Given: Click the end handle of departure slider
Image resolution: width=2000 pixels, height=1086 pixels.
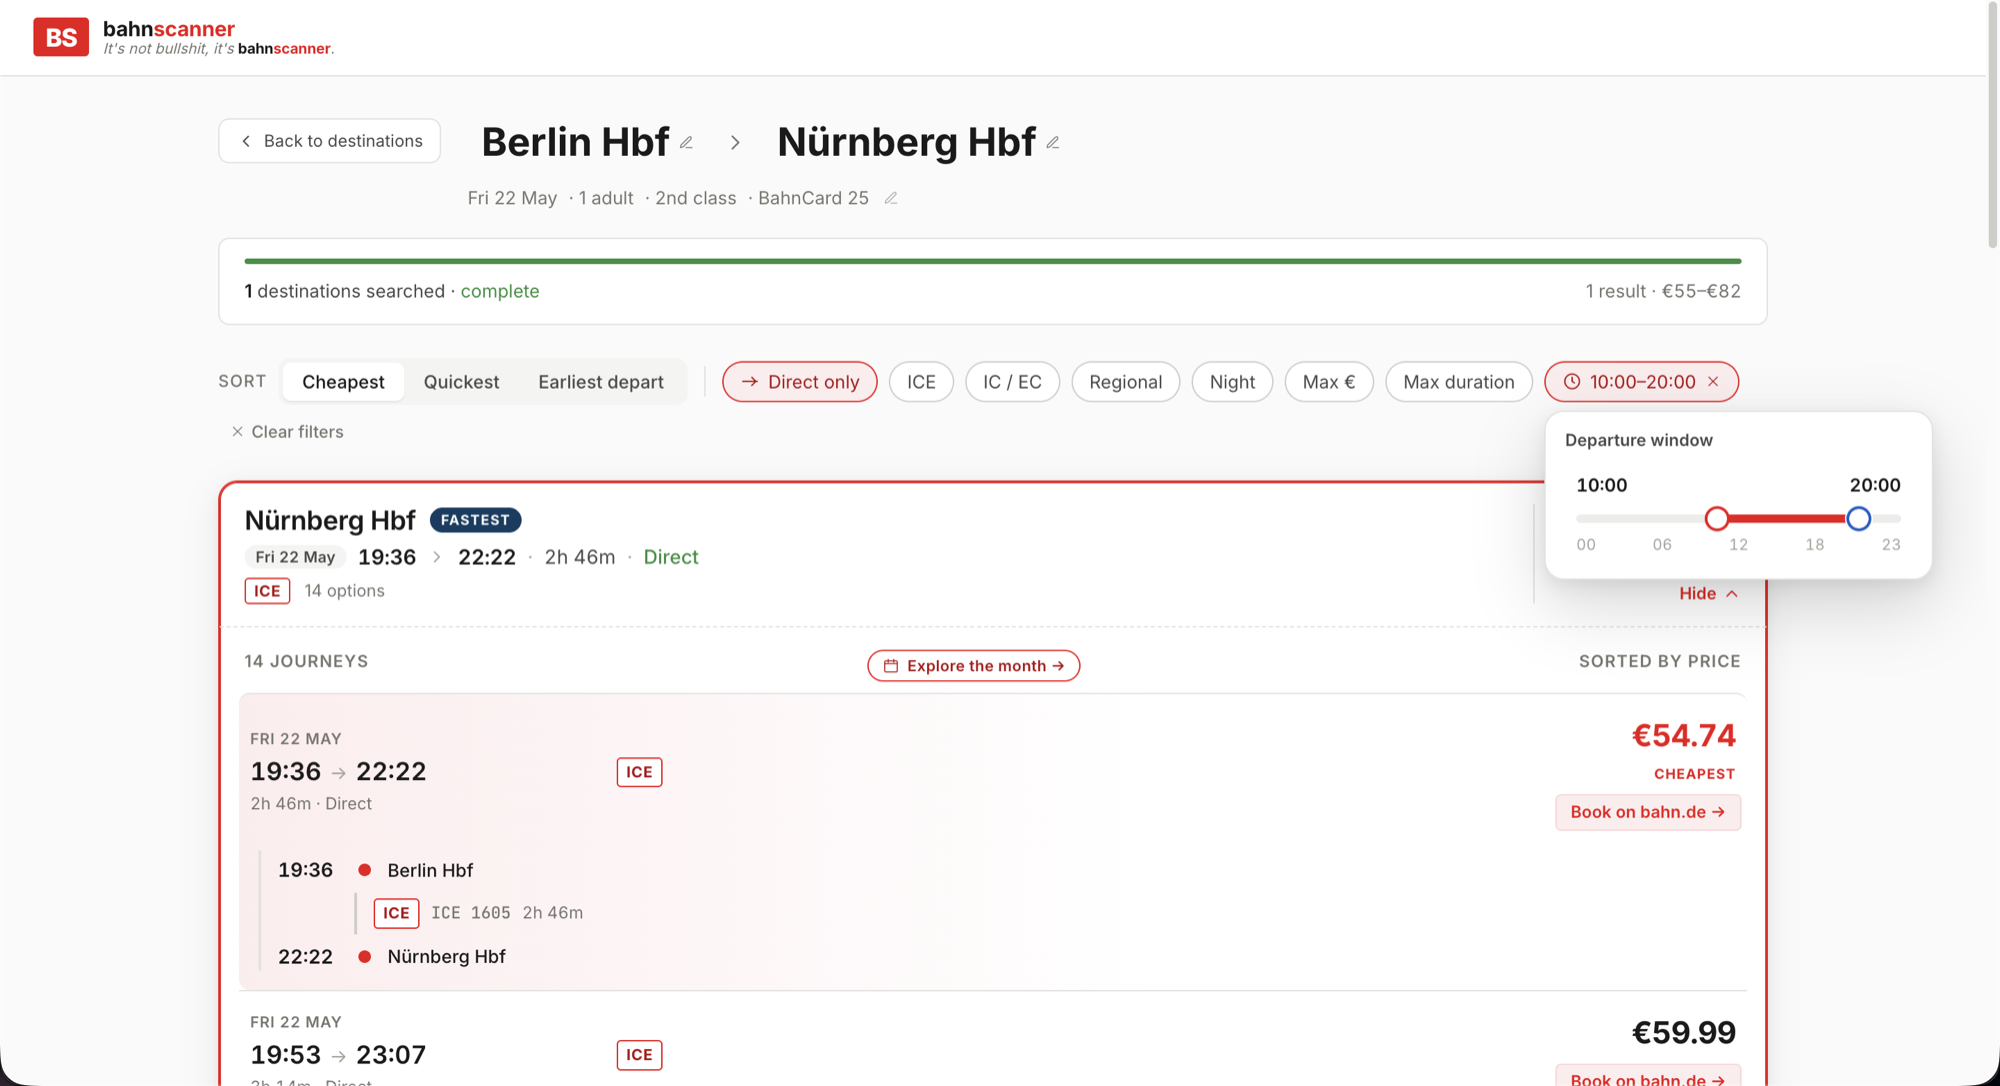Looking at the screenshot, I should (x=1859, y=519).
